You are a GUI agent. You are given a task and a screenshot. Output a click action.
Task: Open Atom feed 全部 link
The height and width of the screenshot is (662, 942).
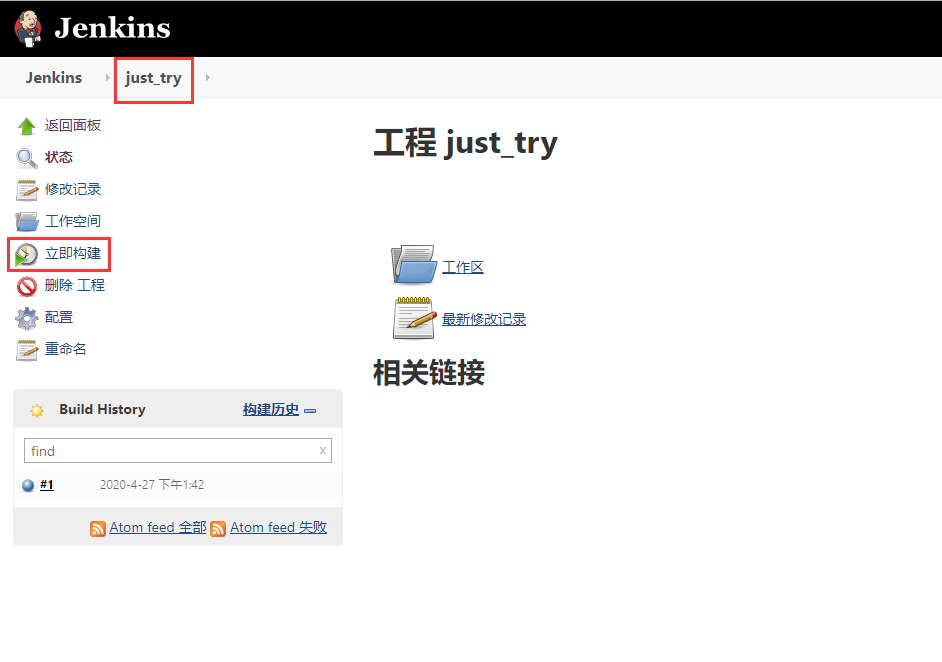click(158, 527)
